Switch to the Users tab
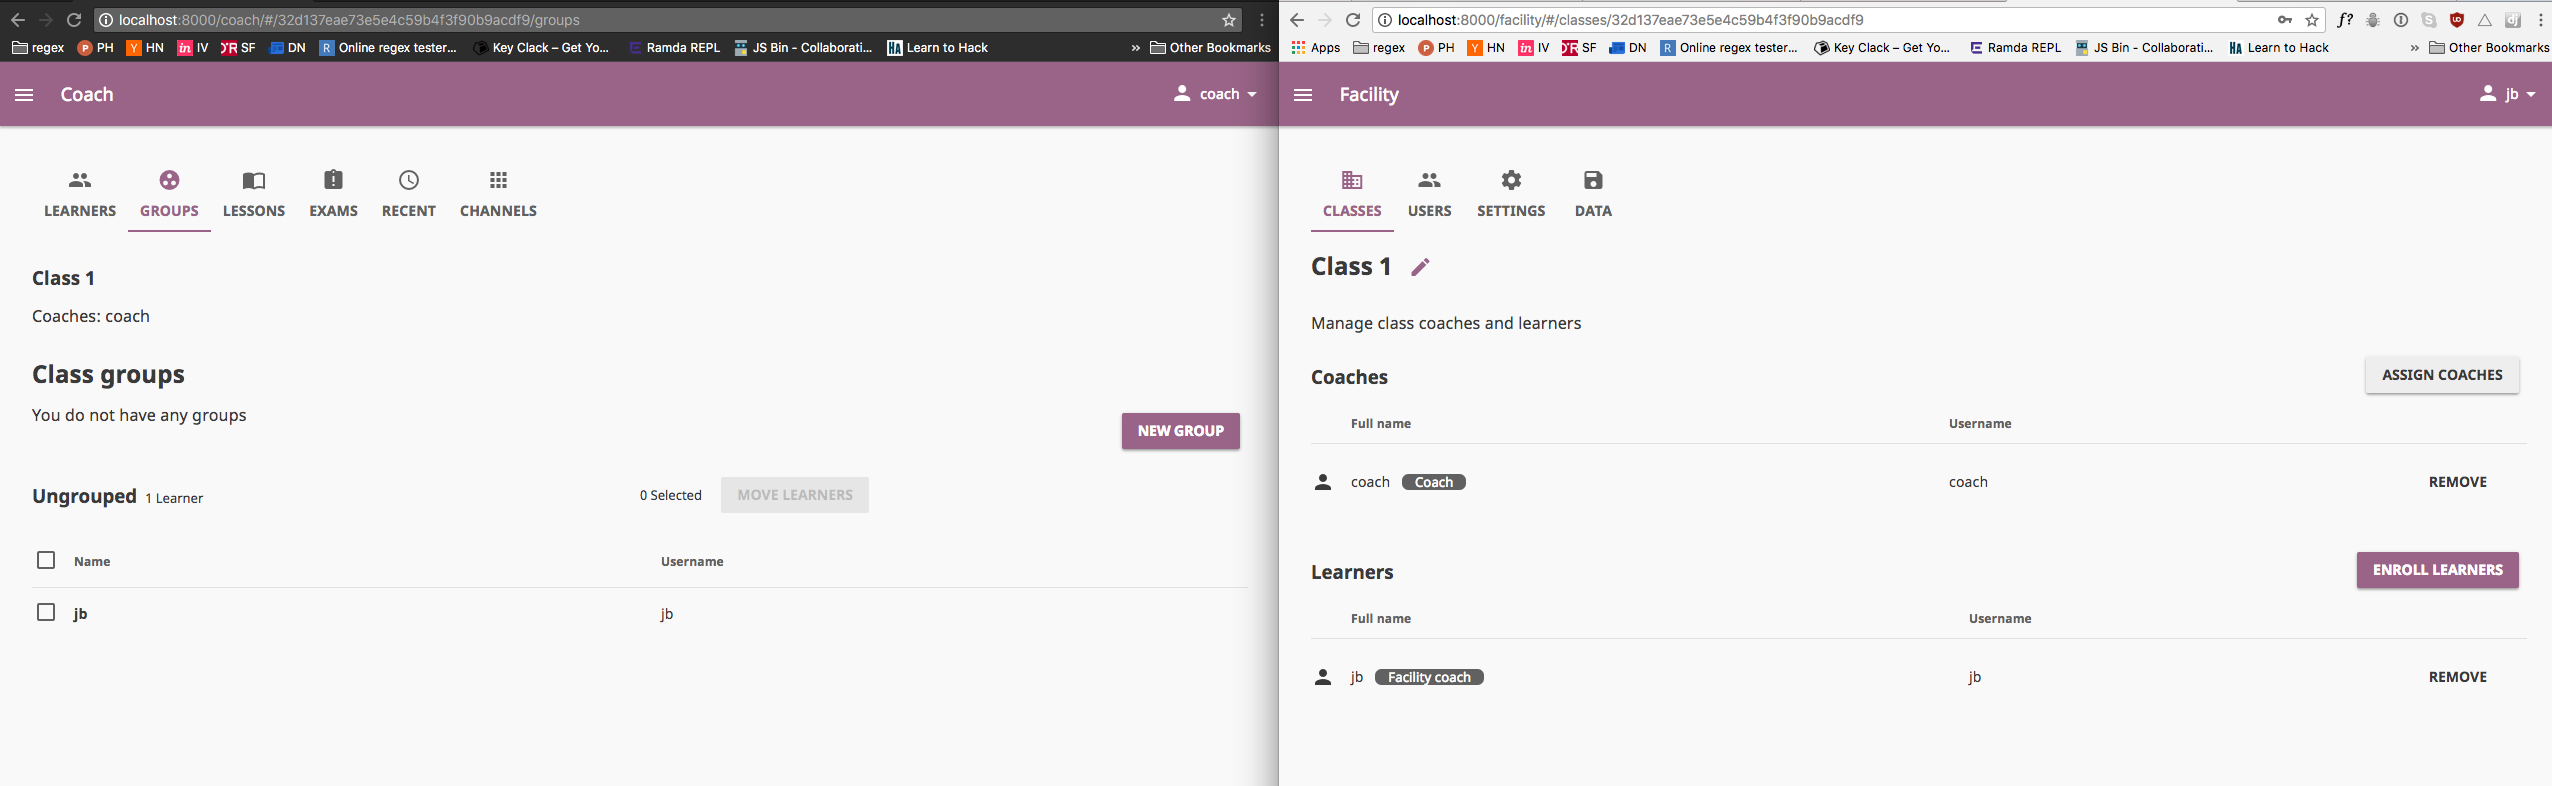The width and height of the screenshot is (2552, 786). click(1429, 194)
